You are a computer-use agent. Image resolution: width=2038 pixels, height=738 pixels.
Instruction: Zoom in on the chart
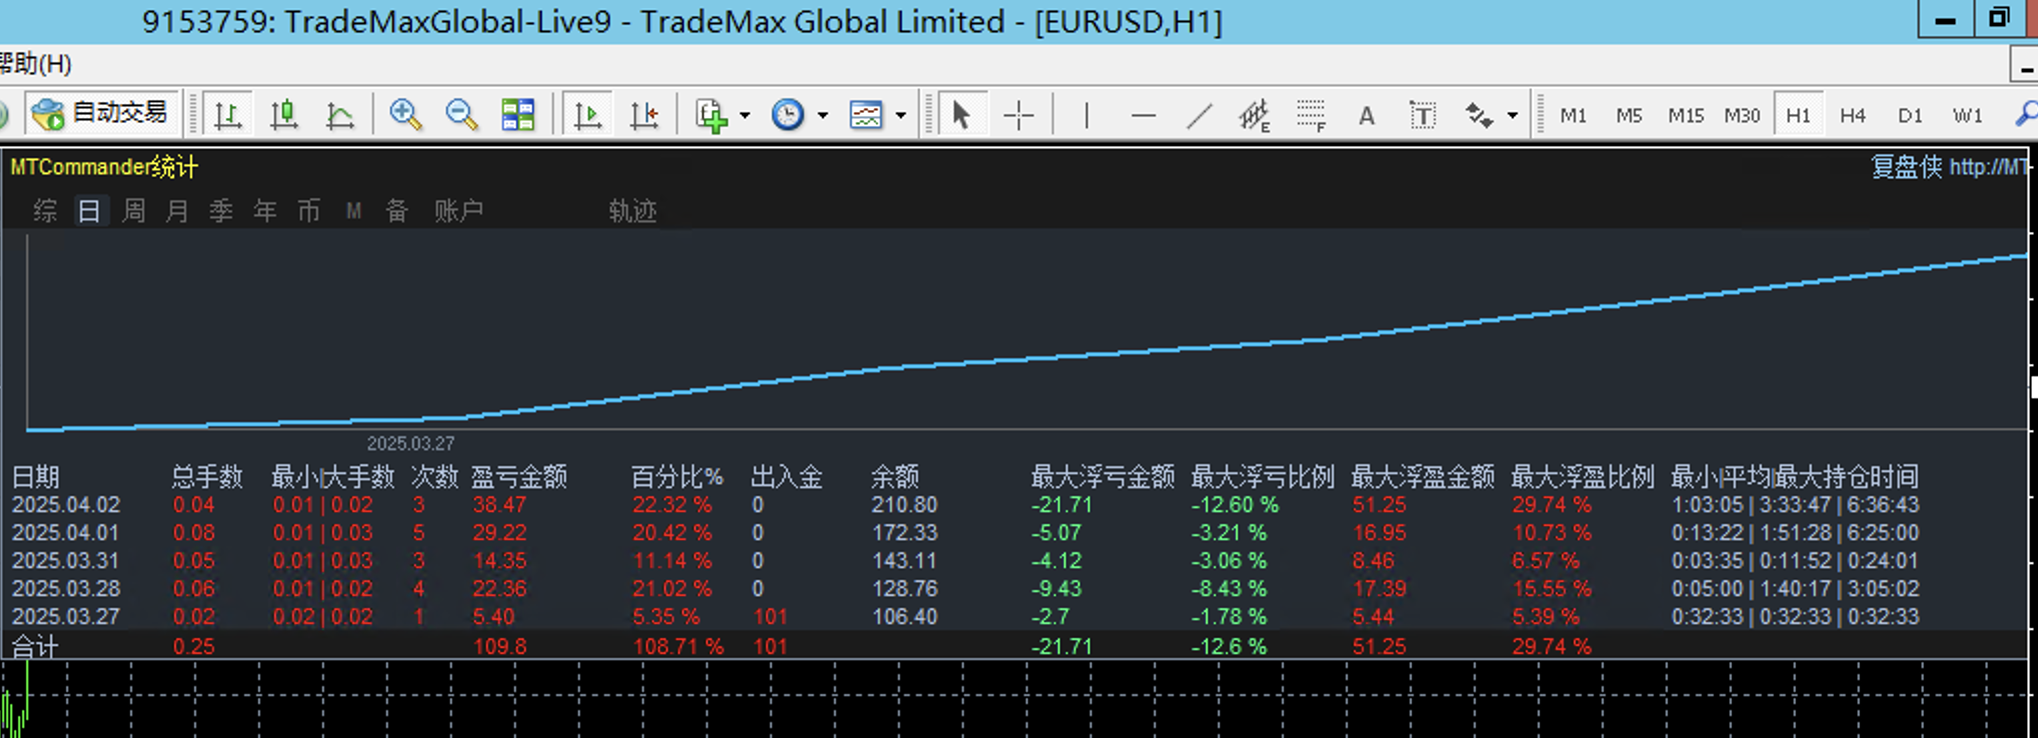(x=405, y=115)
